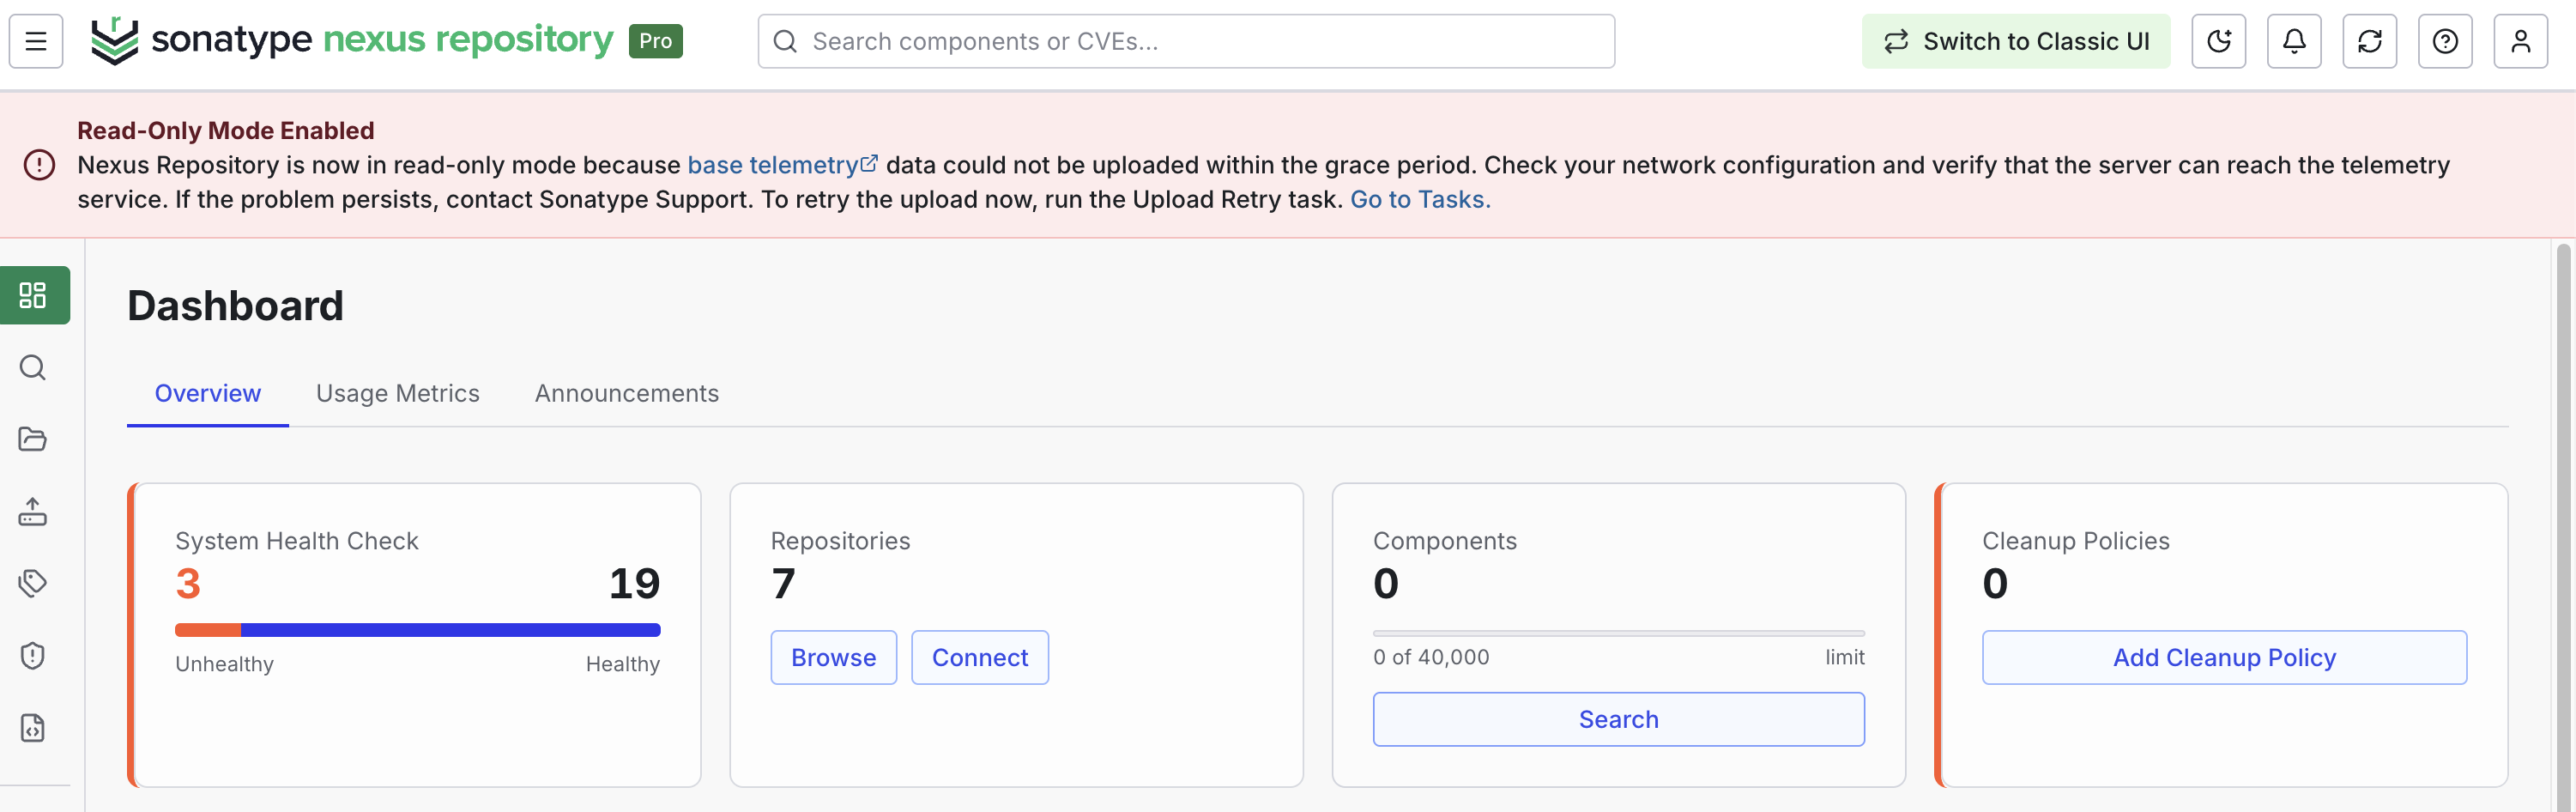Toggle the hamburger navigation menu
The image size is (2576, 812).
tap(36, 41)
